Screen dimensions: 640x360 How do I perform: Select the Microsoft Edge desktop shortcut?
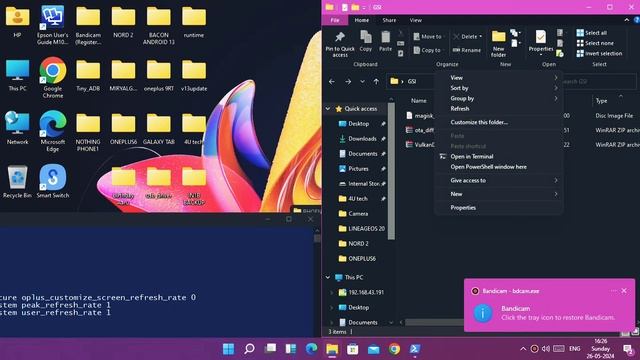click(x=53, y=131)
